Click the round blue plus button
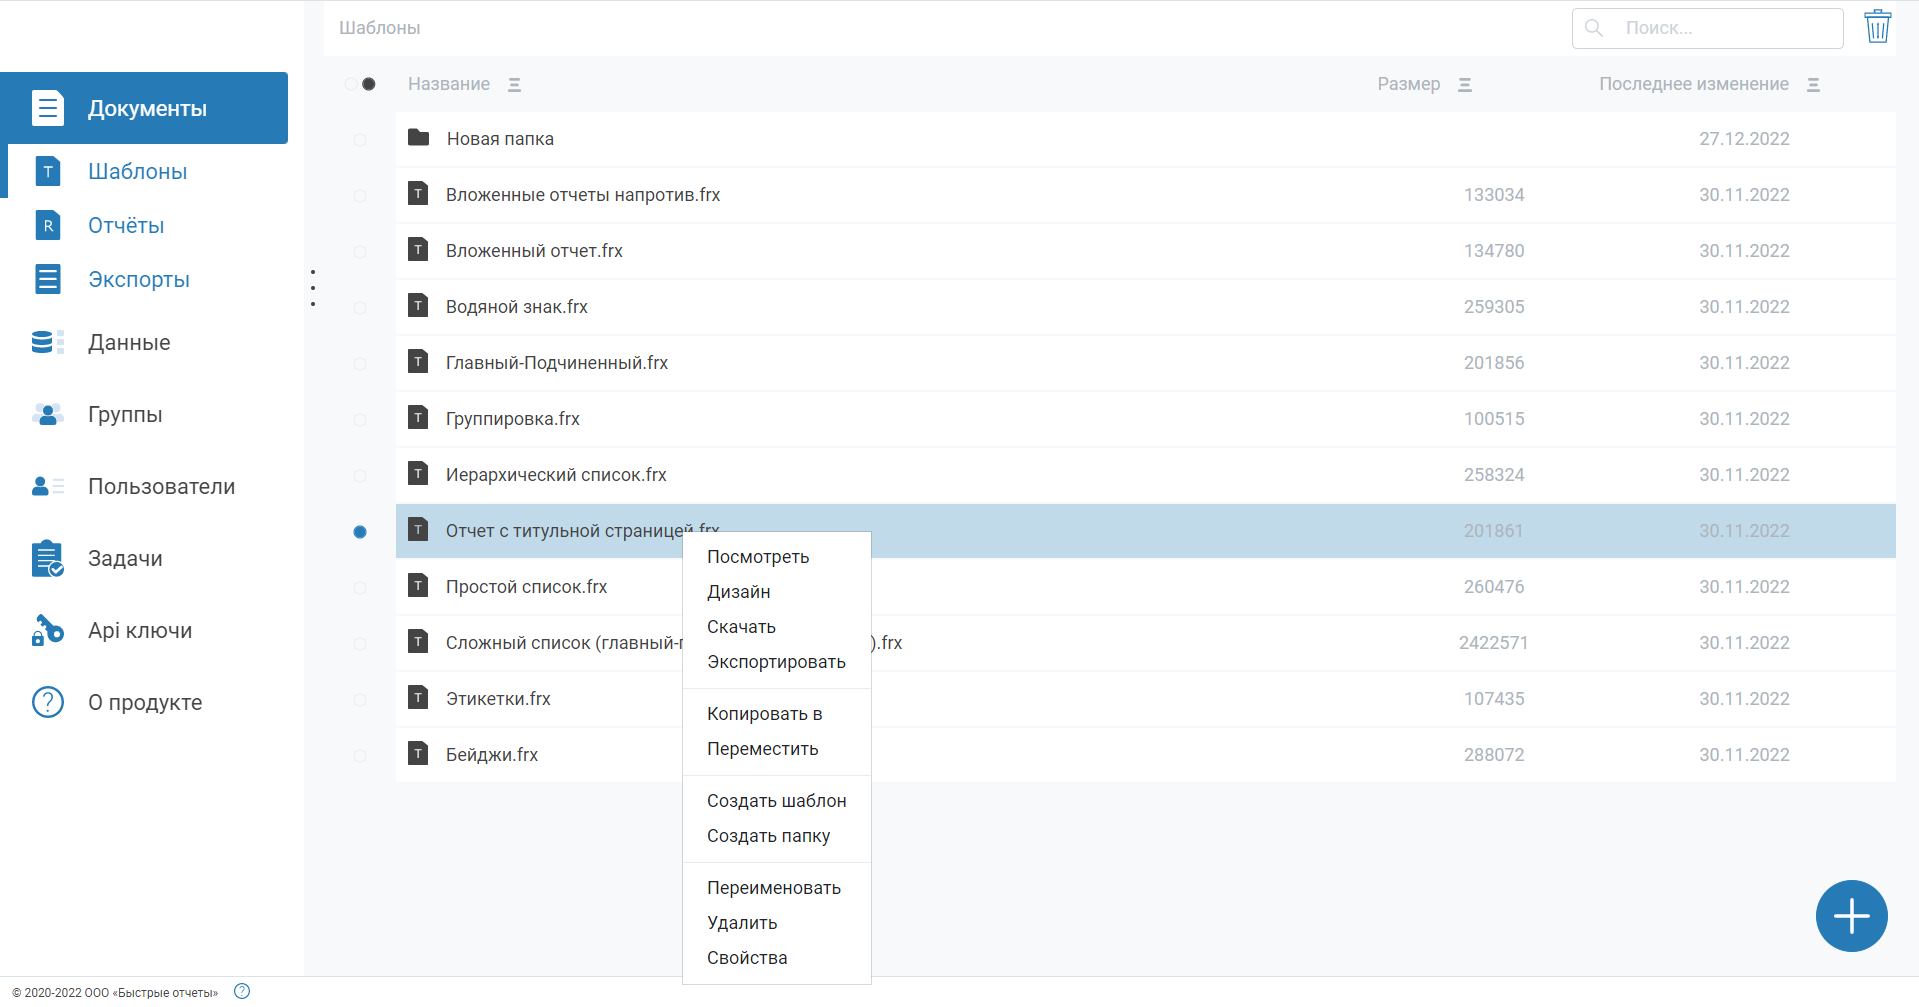 (1852, 916)
